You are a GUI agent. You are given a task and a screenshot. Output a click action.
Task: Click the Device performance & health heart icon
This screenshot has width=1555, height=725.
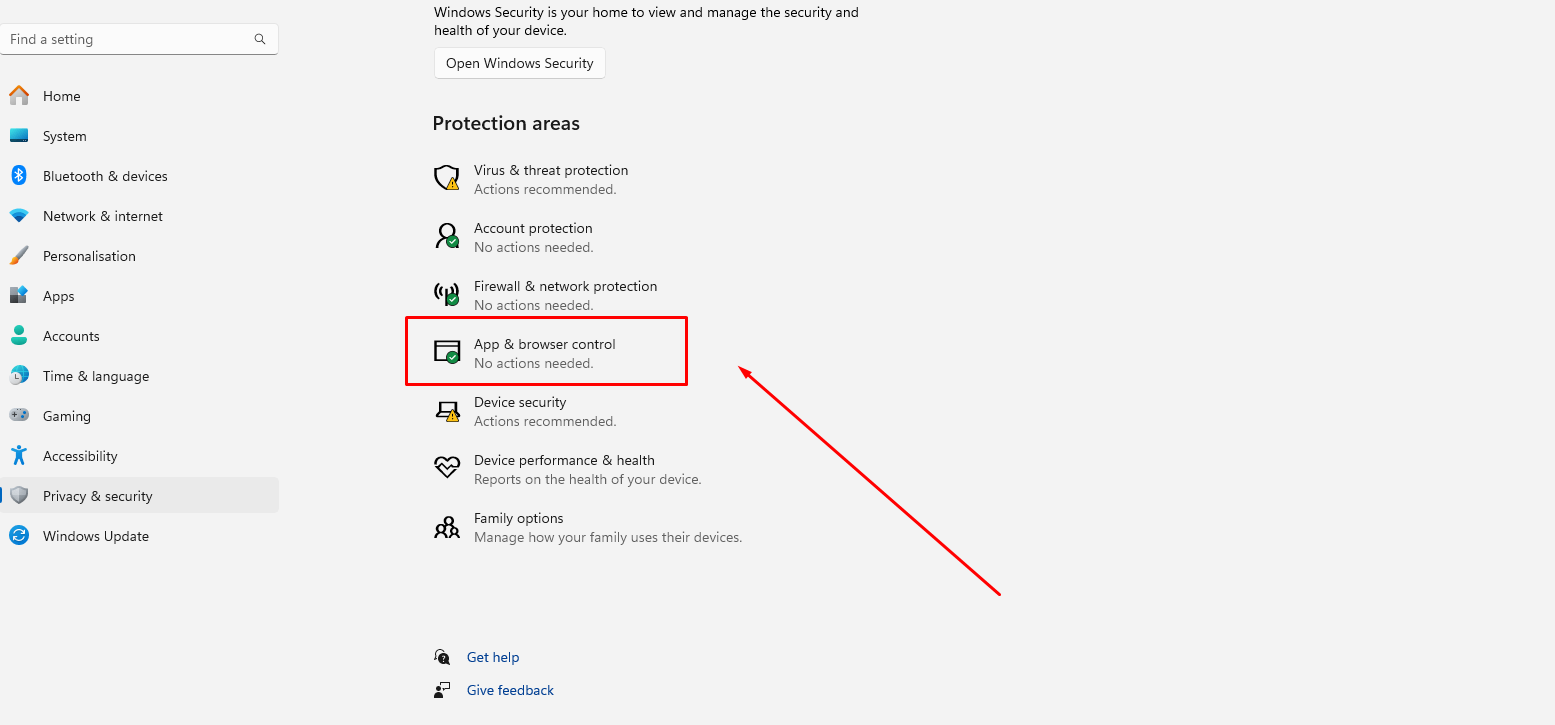pos(446,468)
